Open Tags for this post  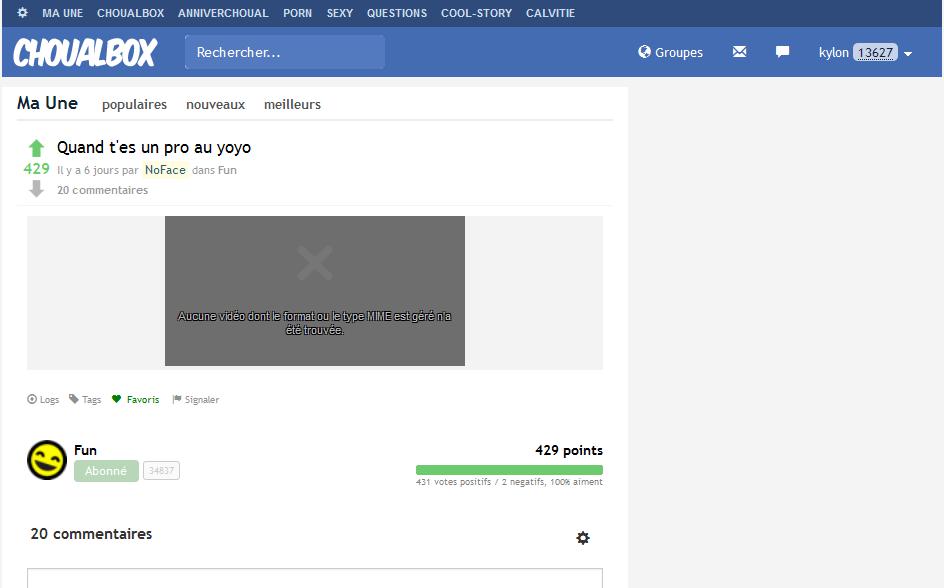pos(85,399)
